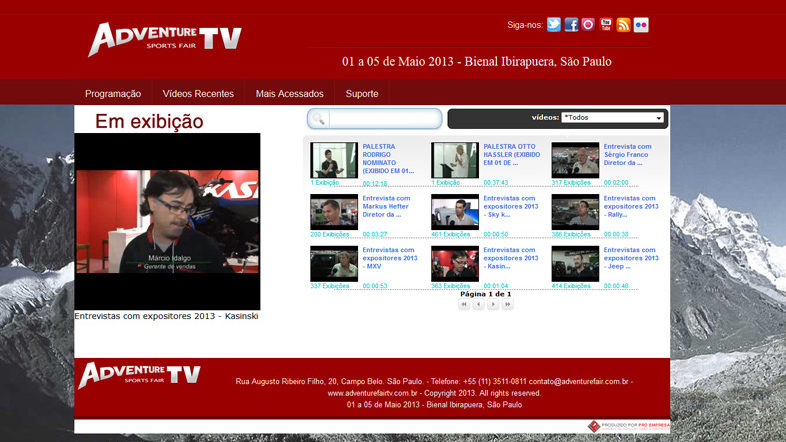Play the Palestra Otto Hassler video thumbnail

(x=455, y=160)
